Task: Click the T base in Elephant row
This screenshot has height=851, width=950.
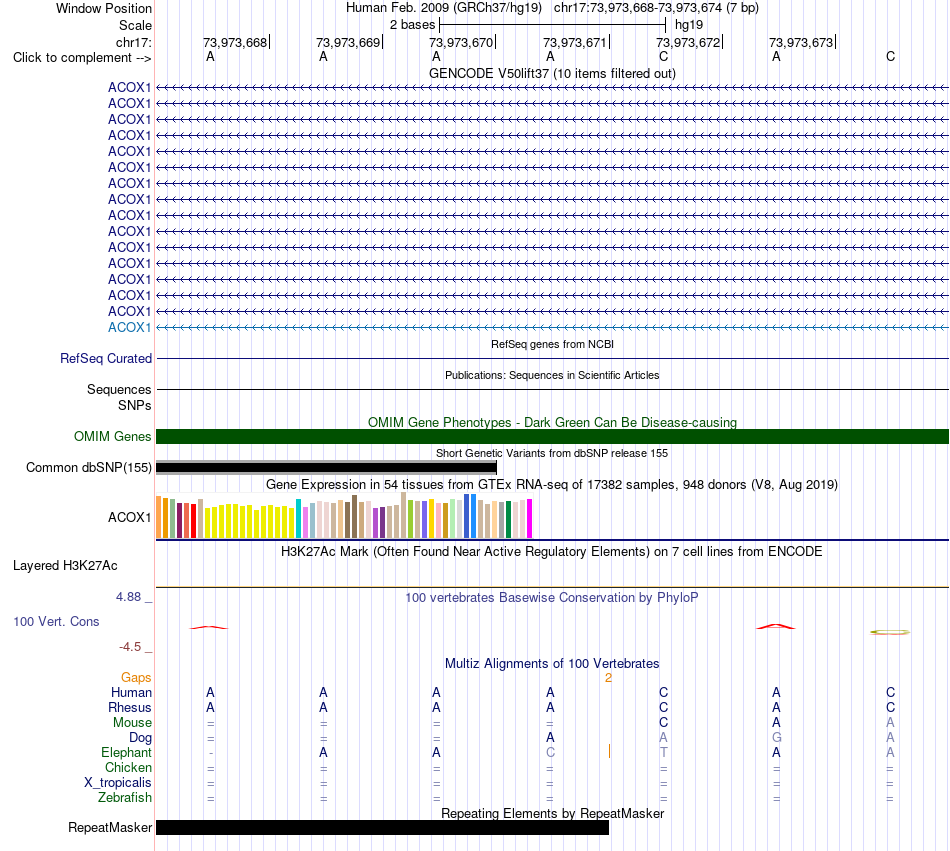Action: 663,752
